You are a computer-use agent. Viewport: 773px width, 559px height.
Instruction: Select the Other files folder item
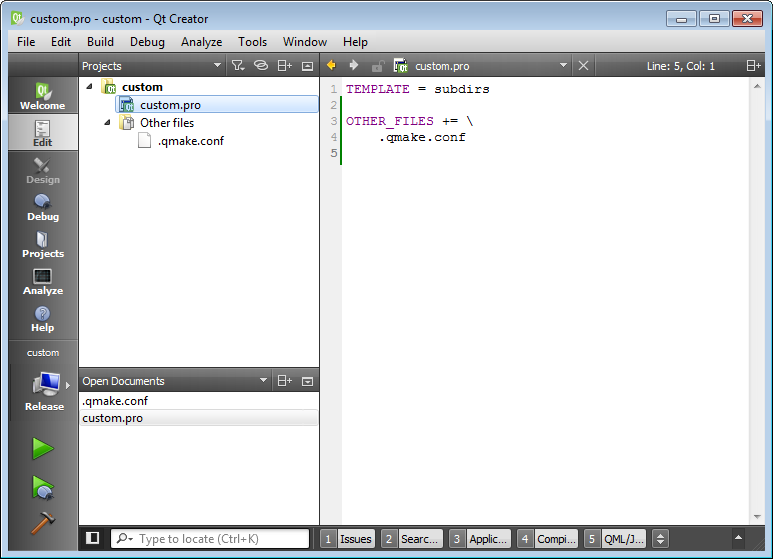pyautogui.click(x=167, y=123)
